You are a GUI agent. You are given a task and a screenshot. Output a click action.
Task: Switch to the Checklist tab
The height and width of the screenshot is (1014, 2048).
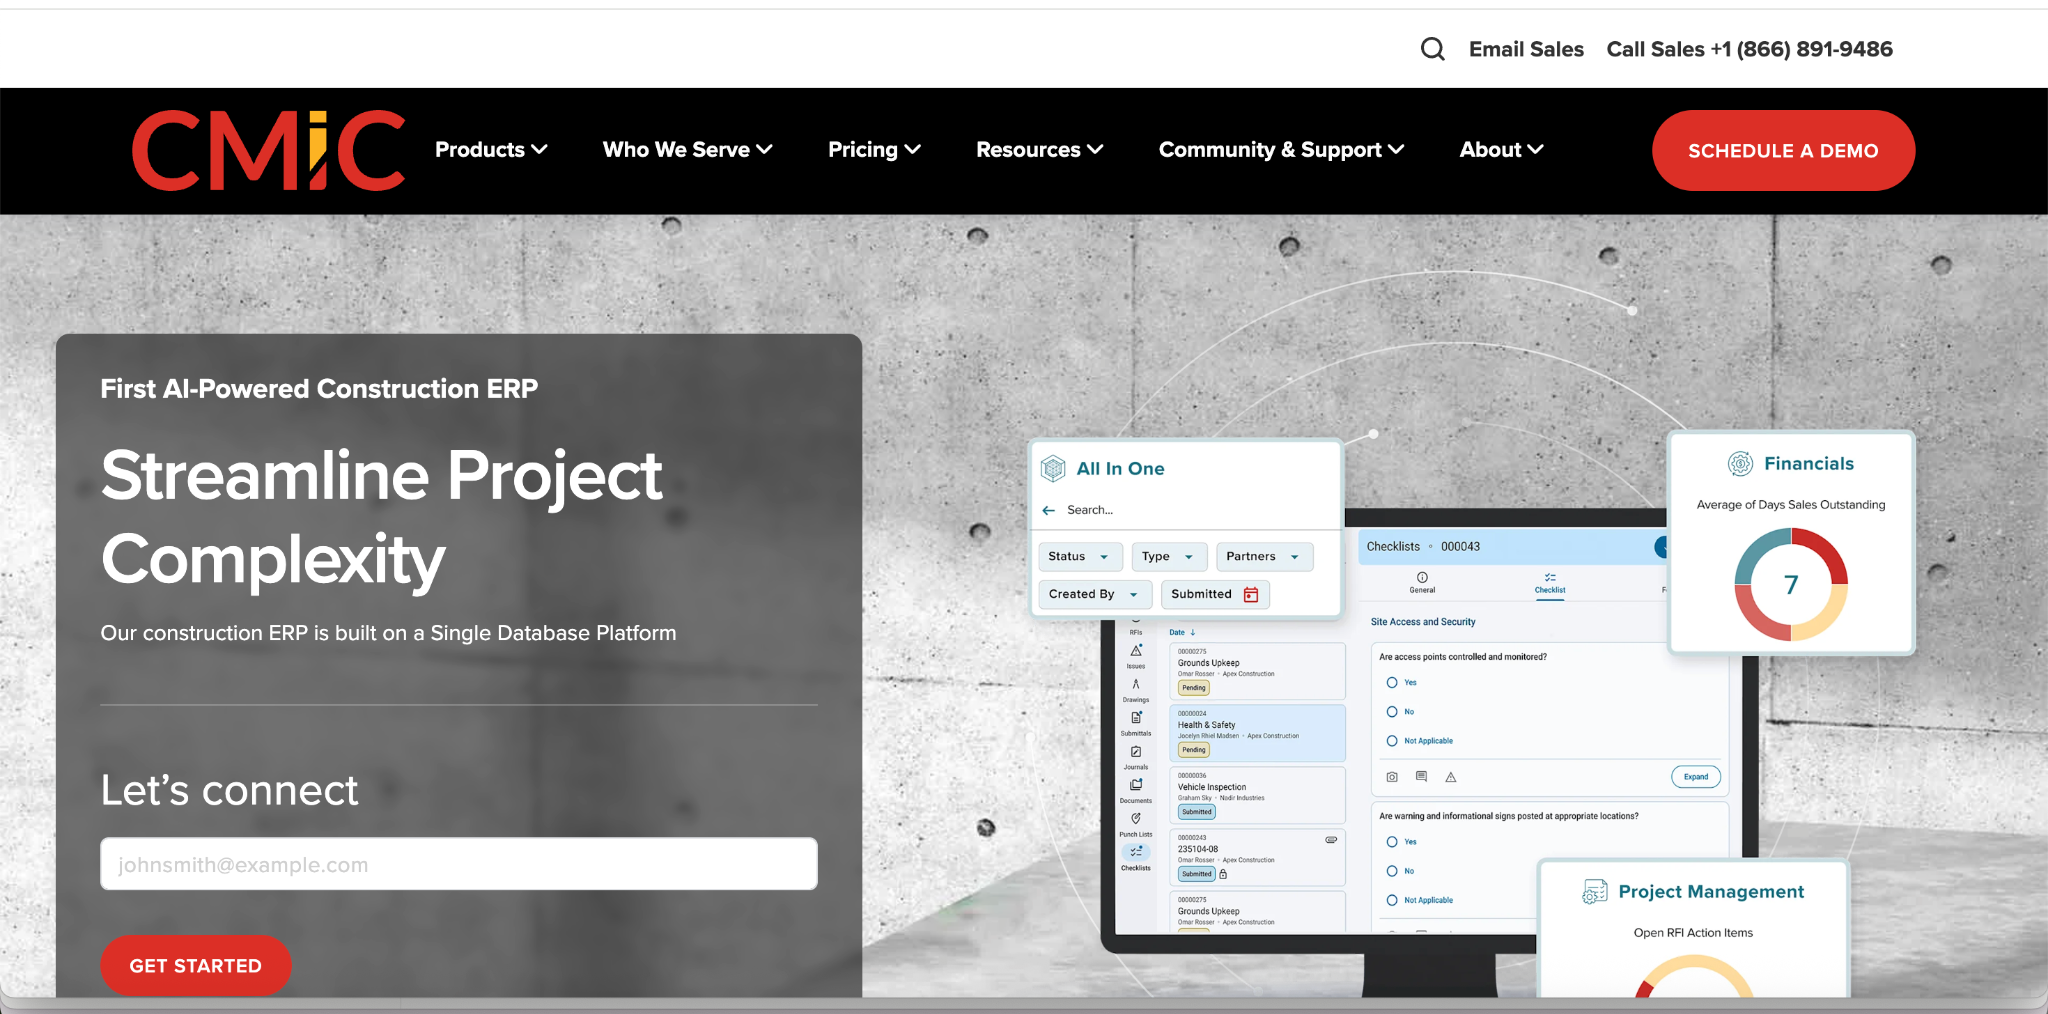click(x=1550, y=584)
